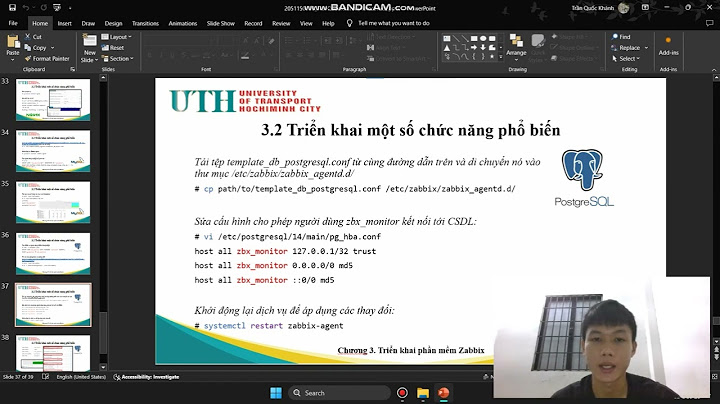This screenshot has height=404, width=720.
Task: Click the Trần Quốc Khánh account avatar
Action: pyautogui.click(x=624, y=7)
